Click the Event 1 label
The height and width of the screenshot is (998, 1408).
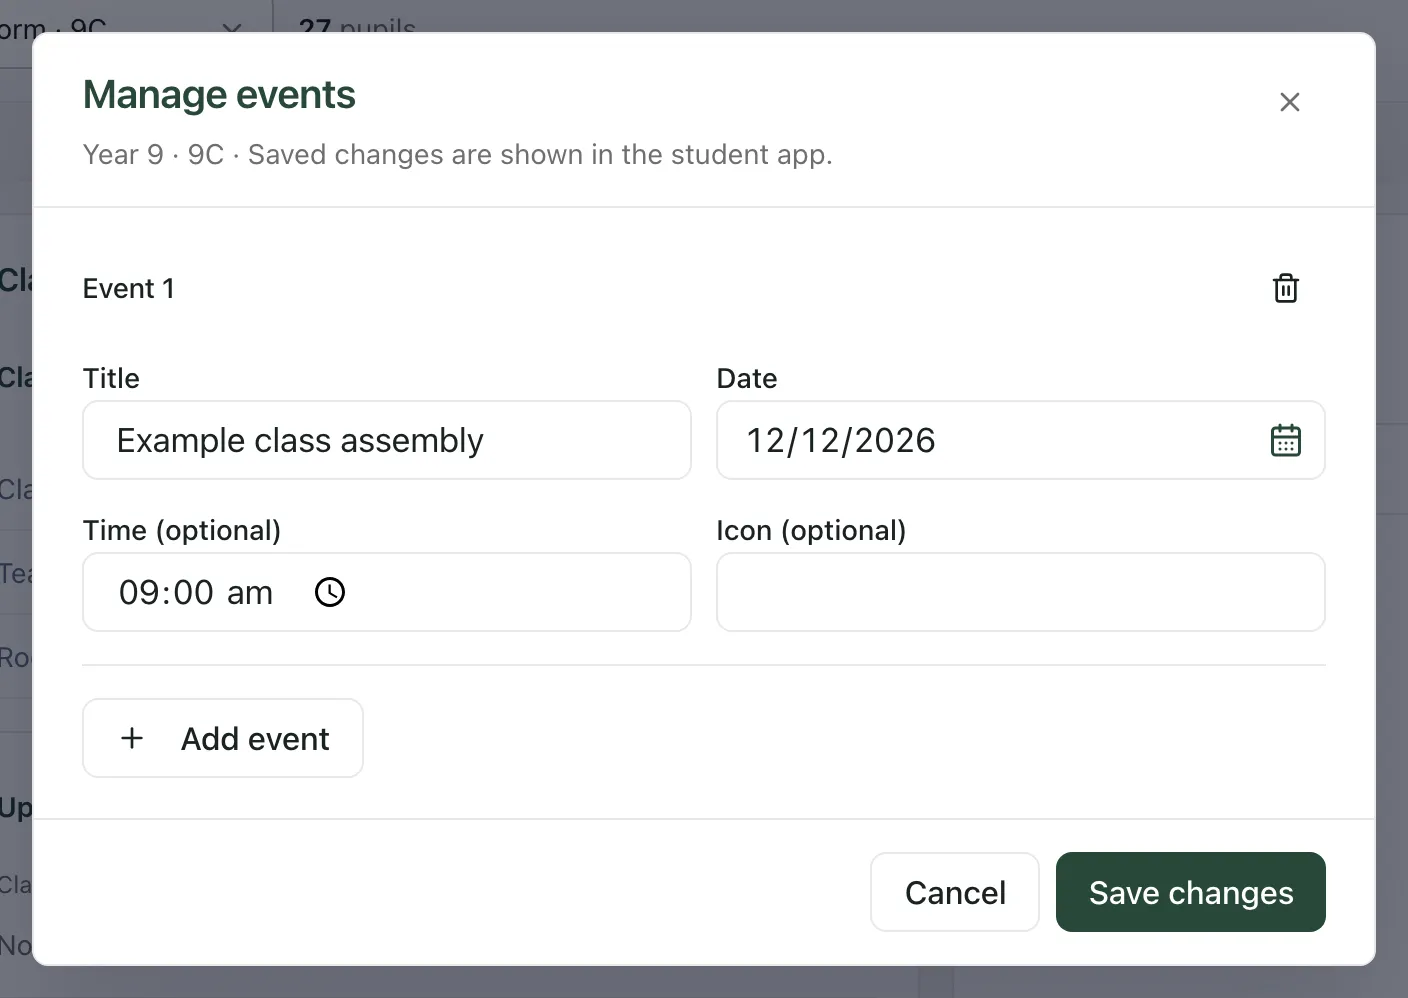tap(129, 288)
